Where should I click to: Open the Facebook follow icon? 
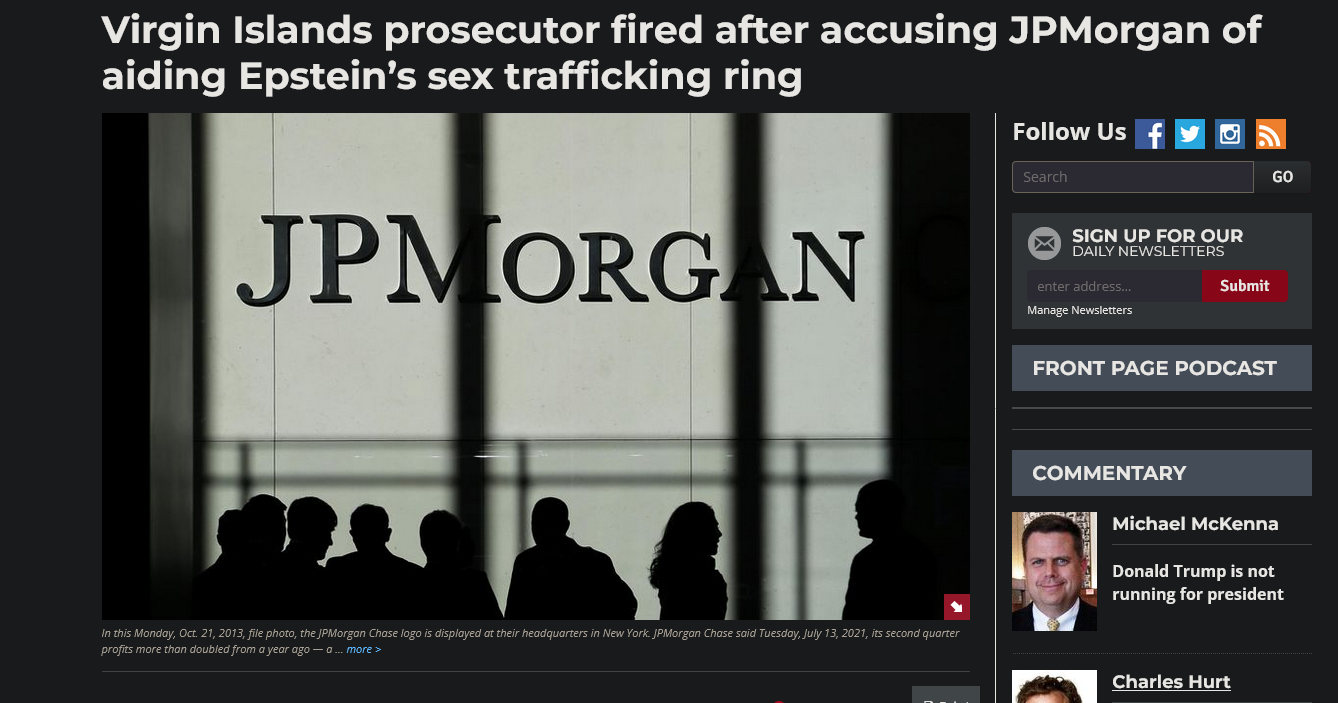1150,134
